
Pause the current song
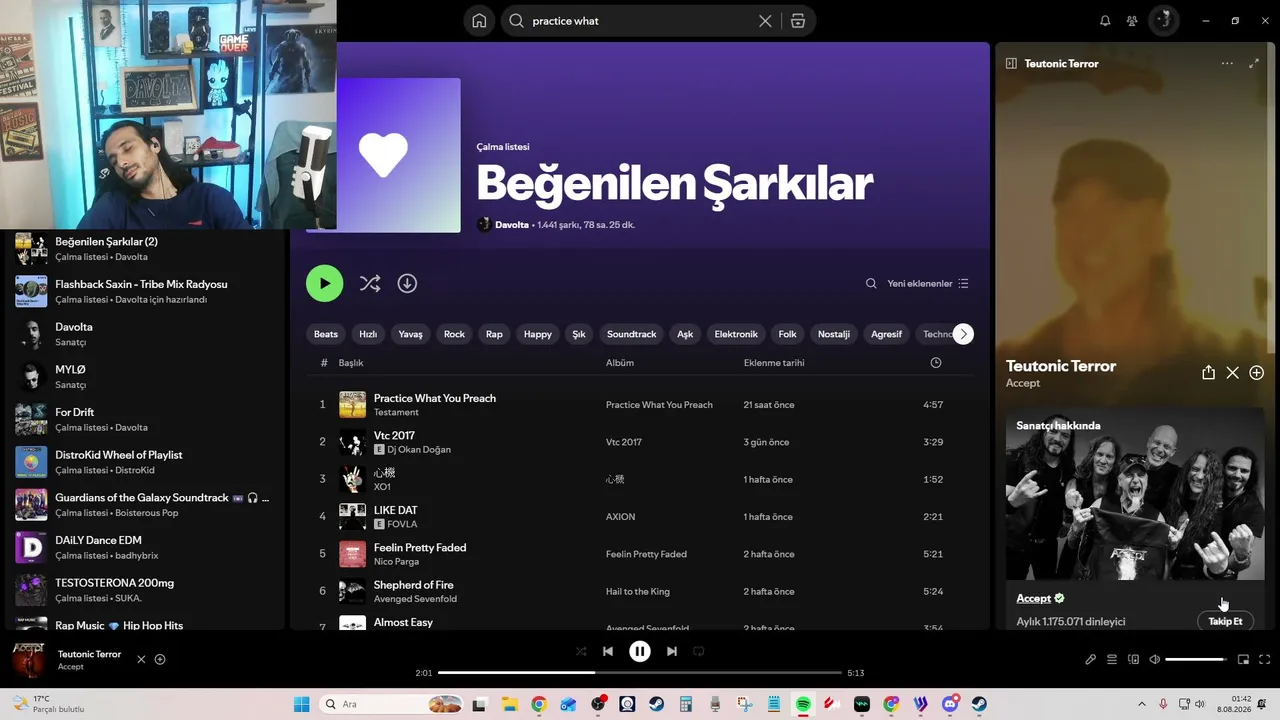click(640, 651)
